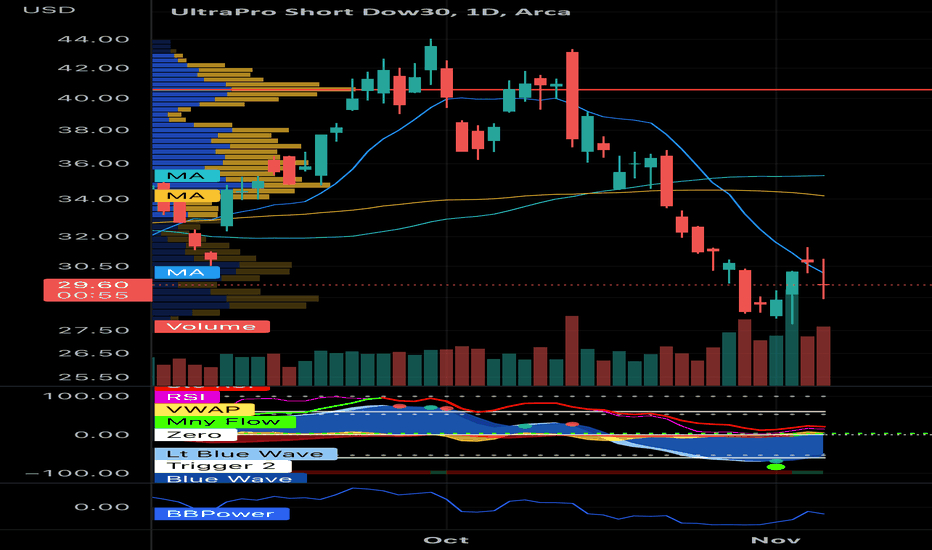Click the 42.00 price axis label
The height and width of the screenshot is (550, 932).
tap(93, 68)
